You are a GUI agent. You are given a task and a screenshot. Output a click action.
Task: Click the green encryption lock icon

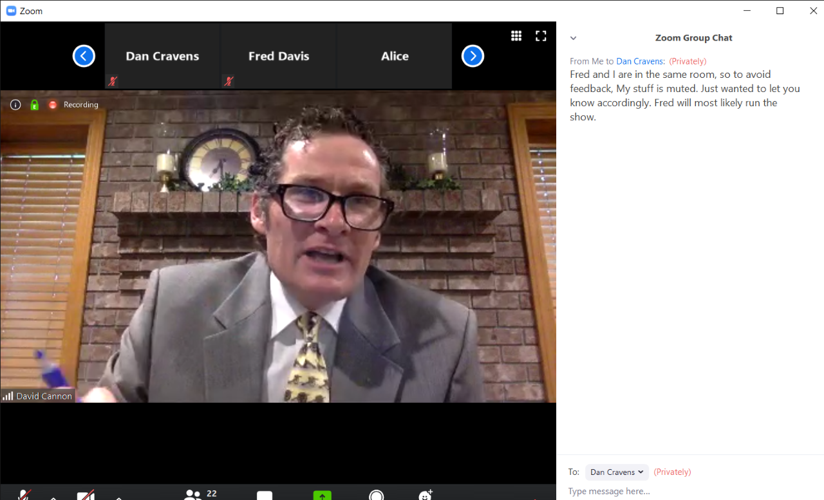(x=34, y=105)
